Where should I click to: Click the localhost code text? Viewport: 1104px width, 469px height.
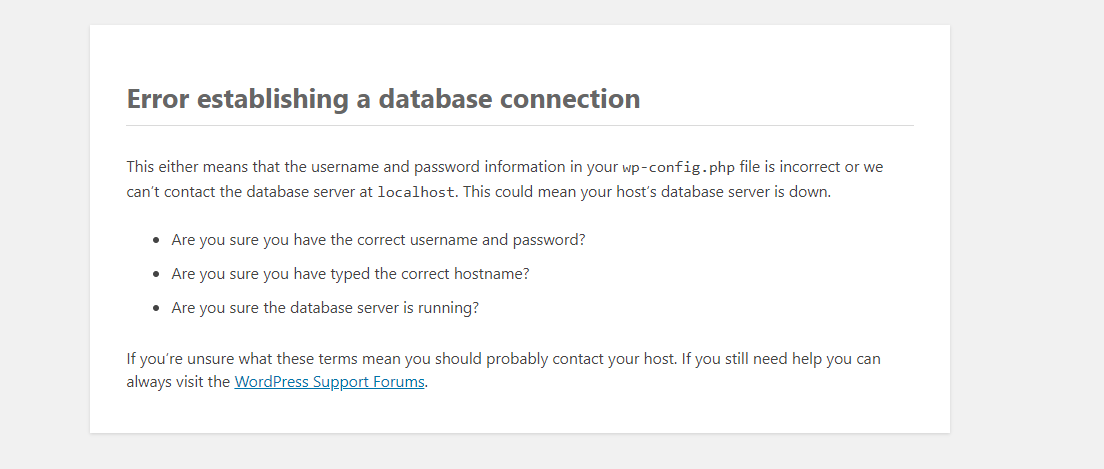[416, 192]
